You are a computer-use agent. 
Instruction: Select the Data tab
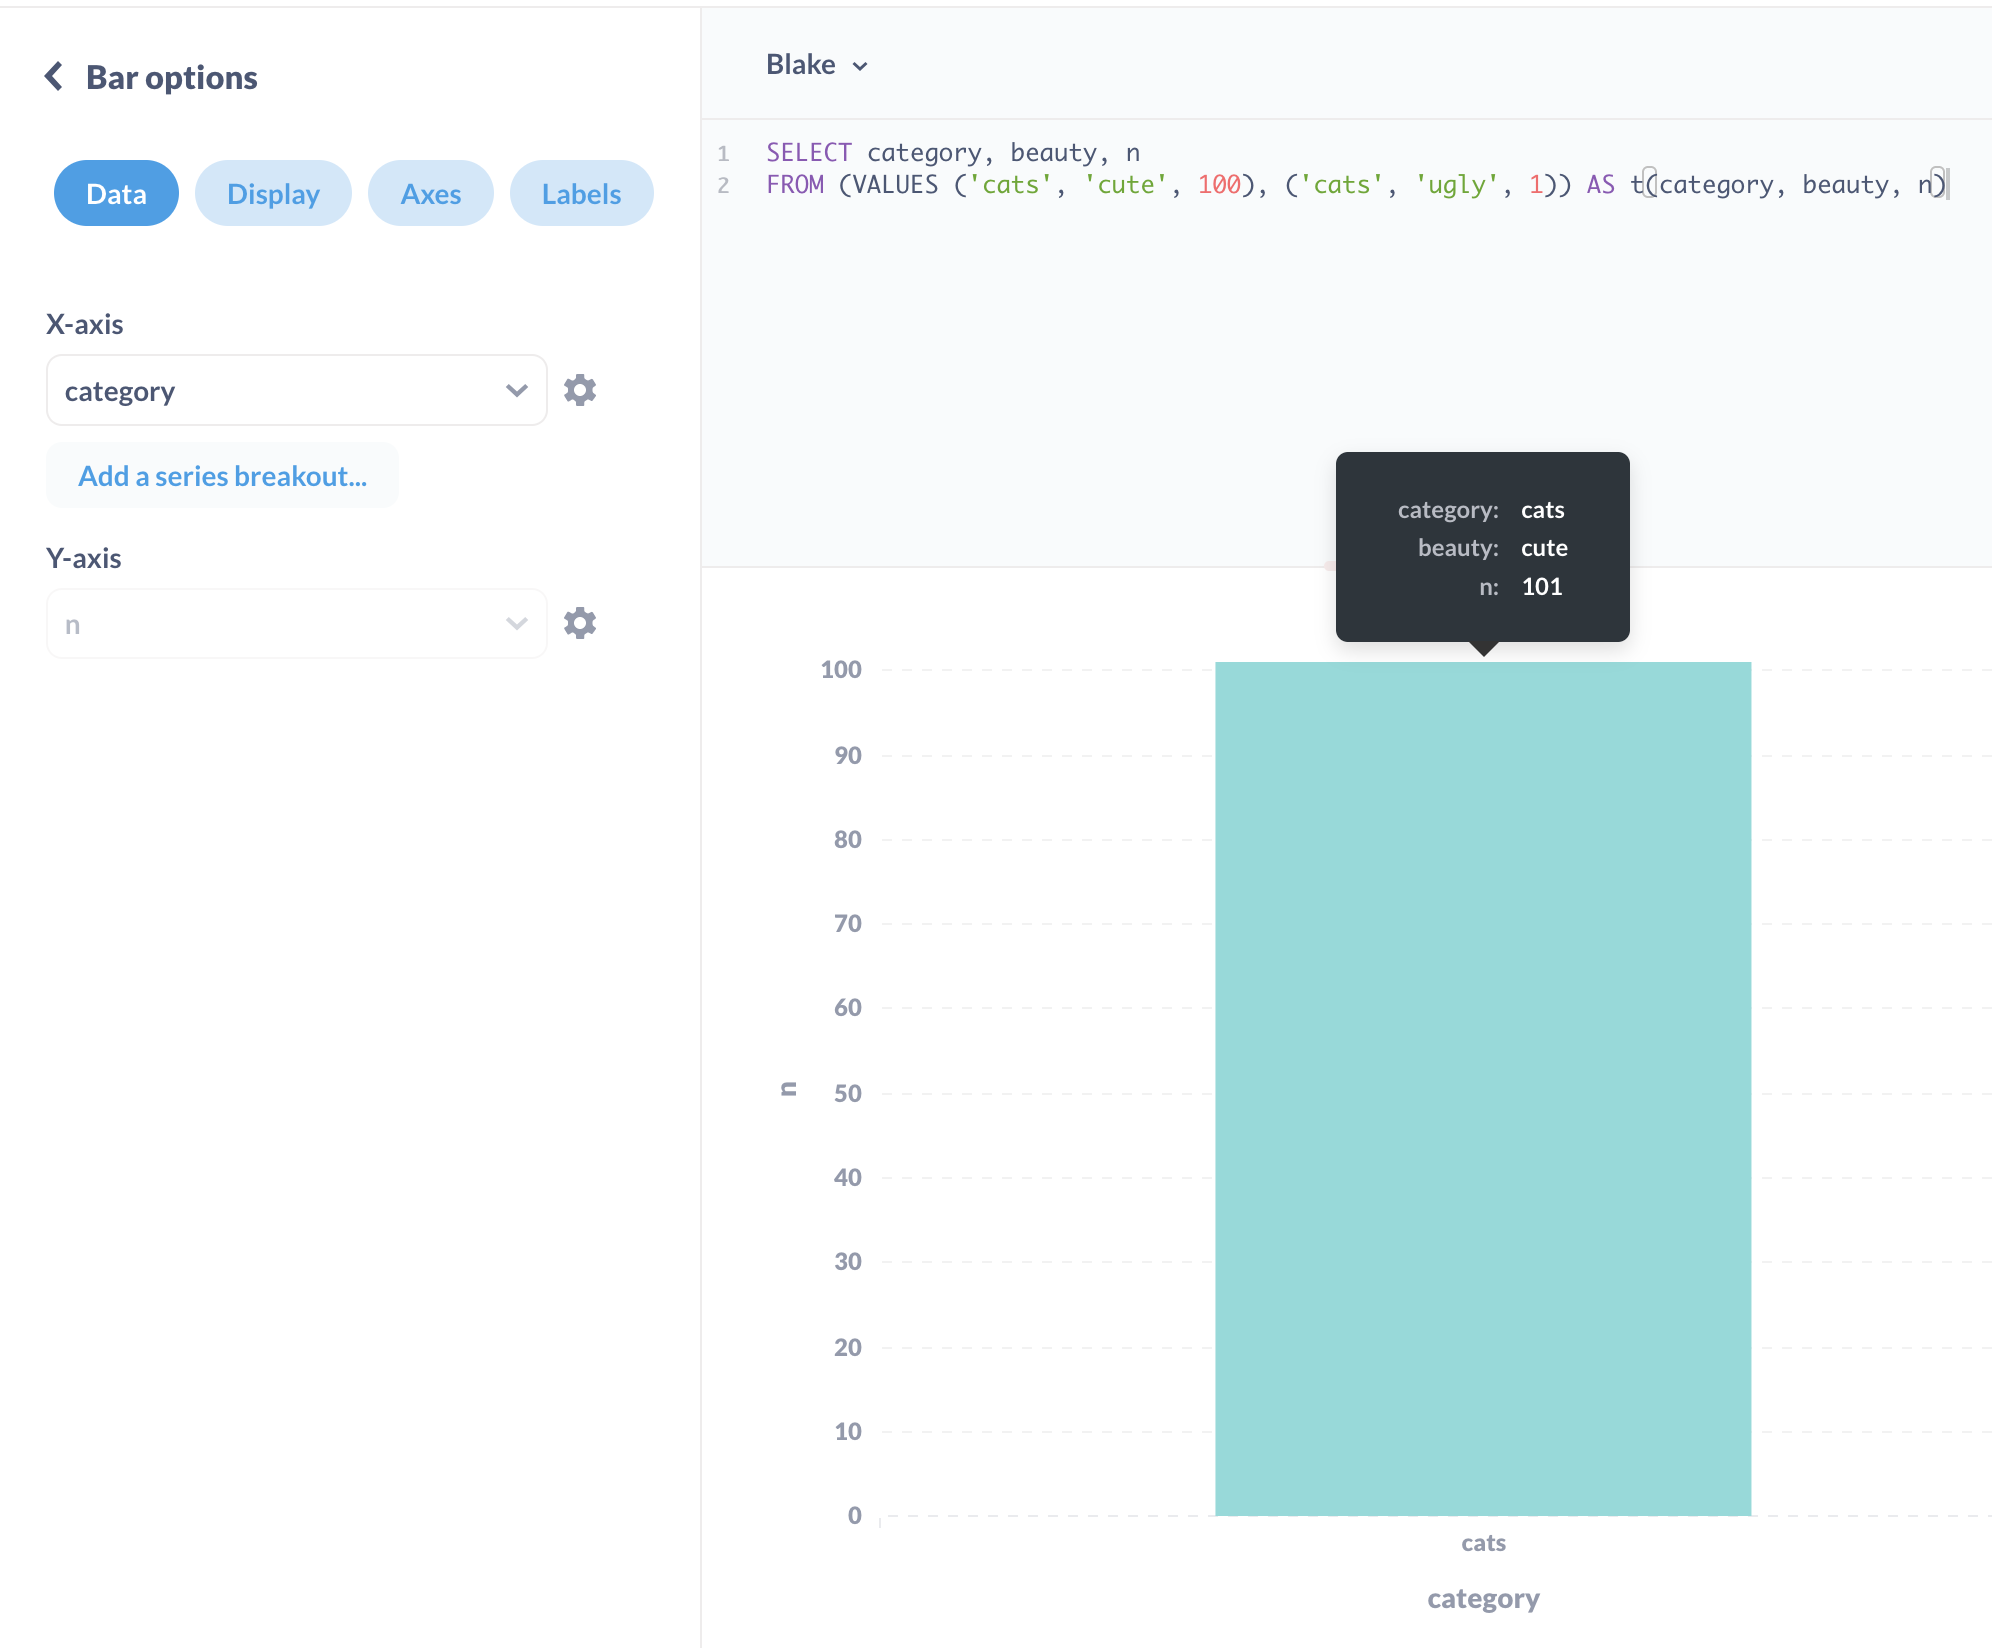(x=115, y=193)
